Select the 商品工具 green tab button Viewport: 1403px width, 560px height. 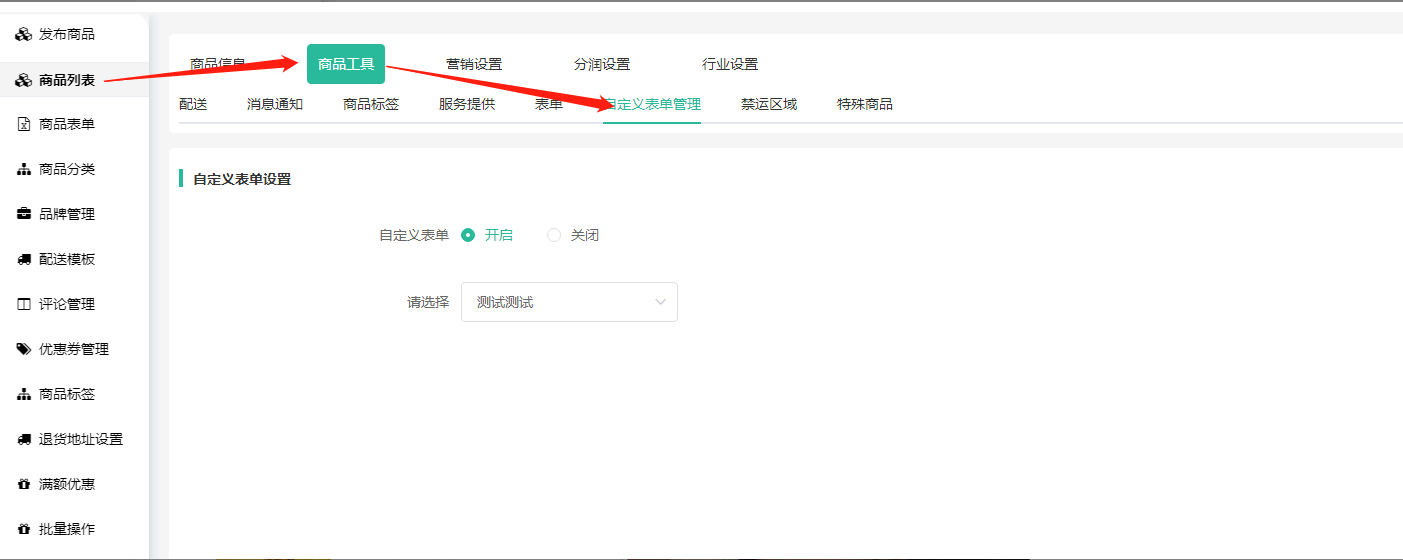pos(346,64)
